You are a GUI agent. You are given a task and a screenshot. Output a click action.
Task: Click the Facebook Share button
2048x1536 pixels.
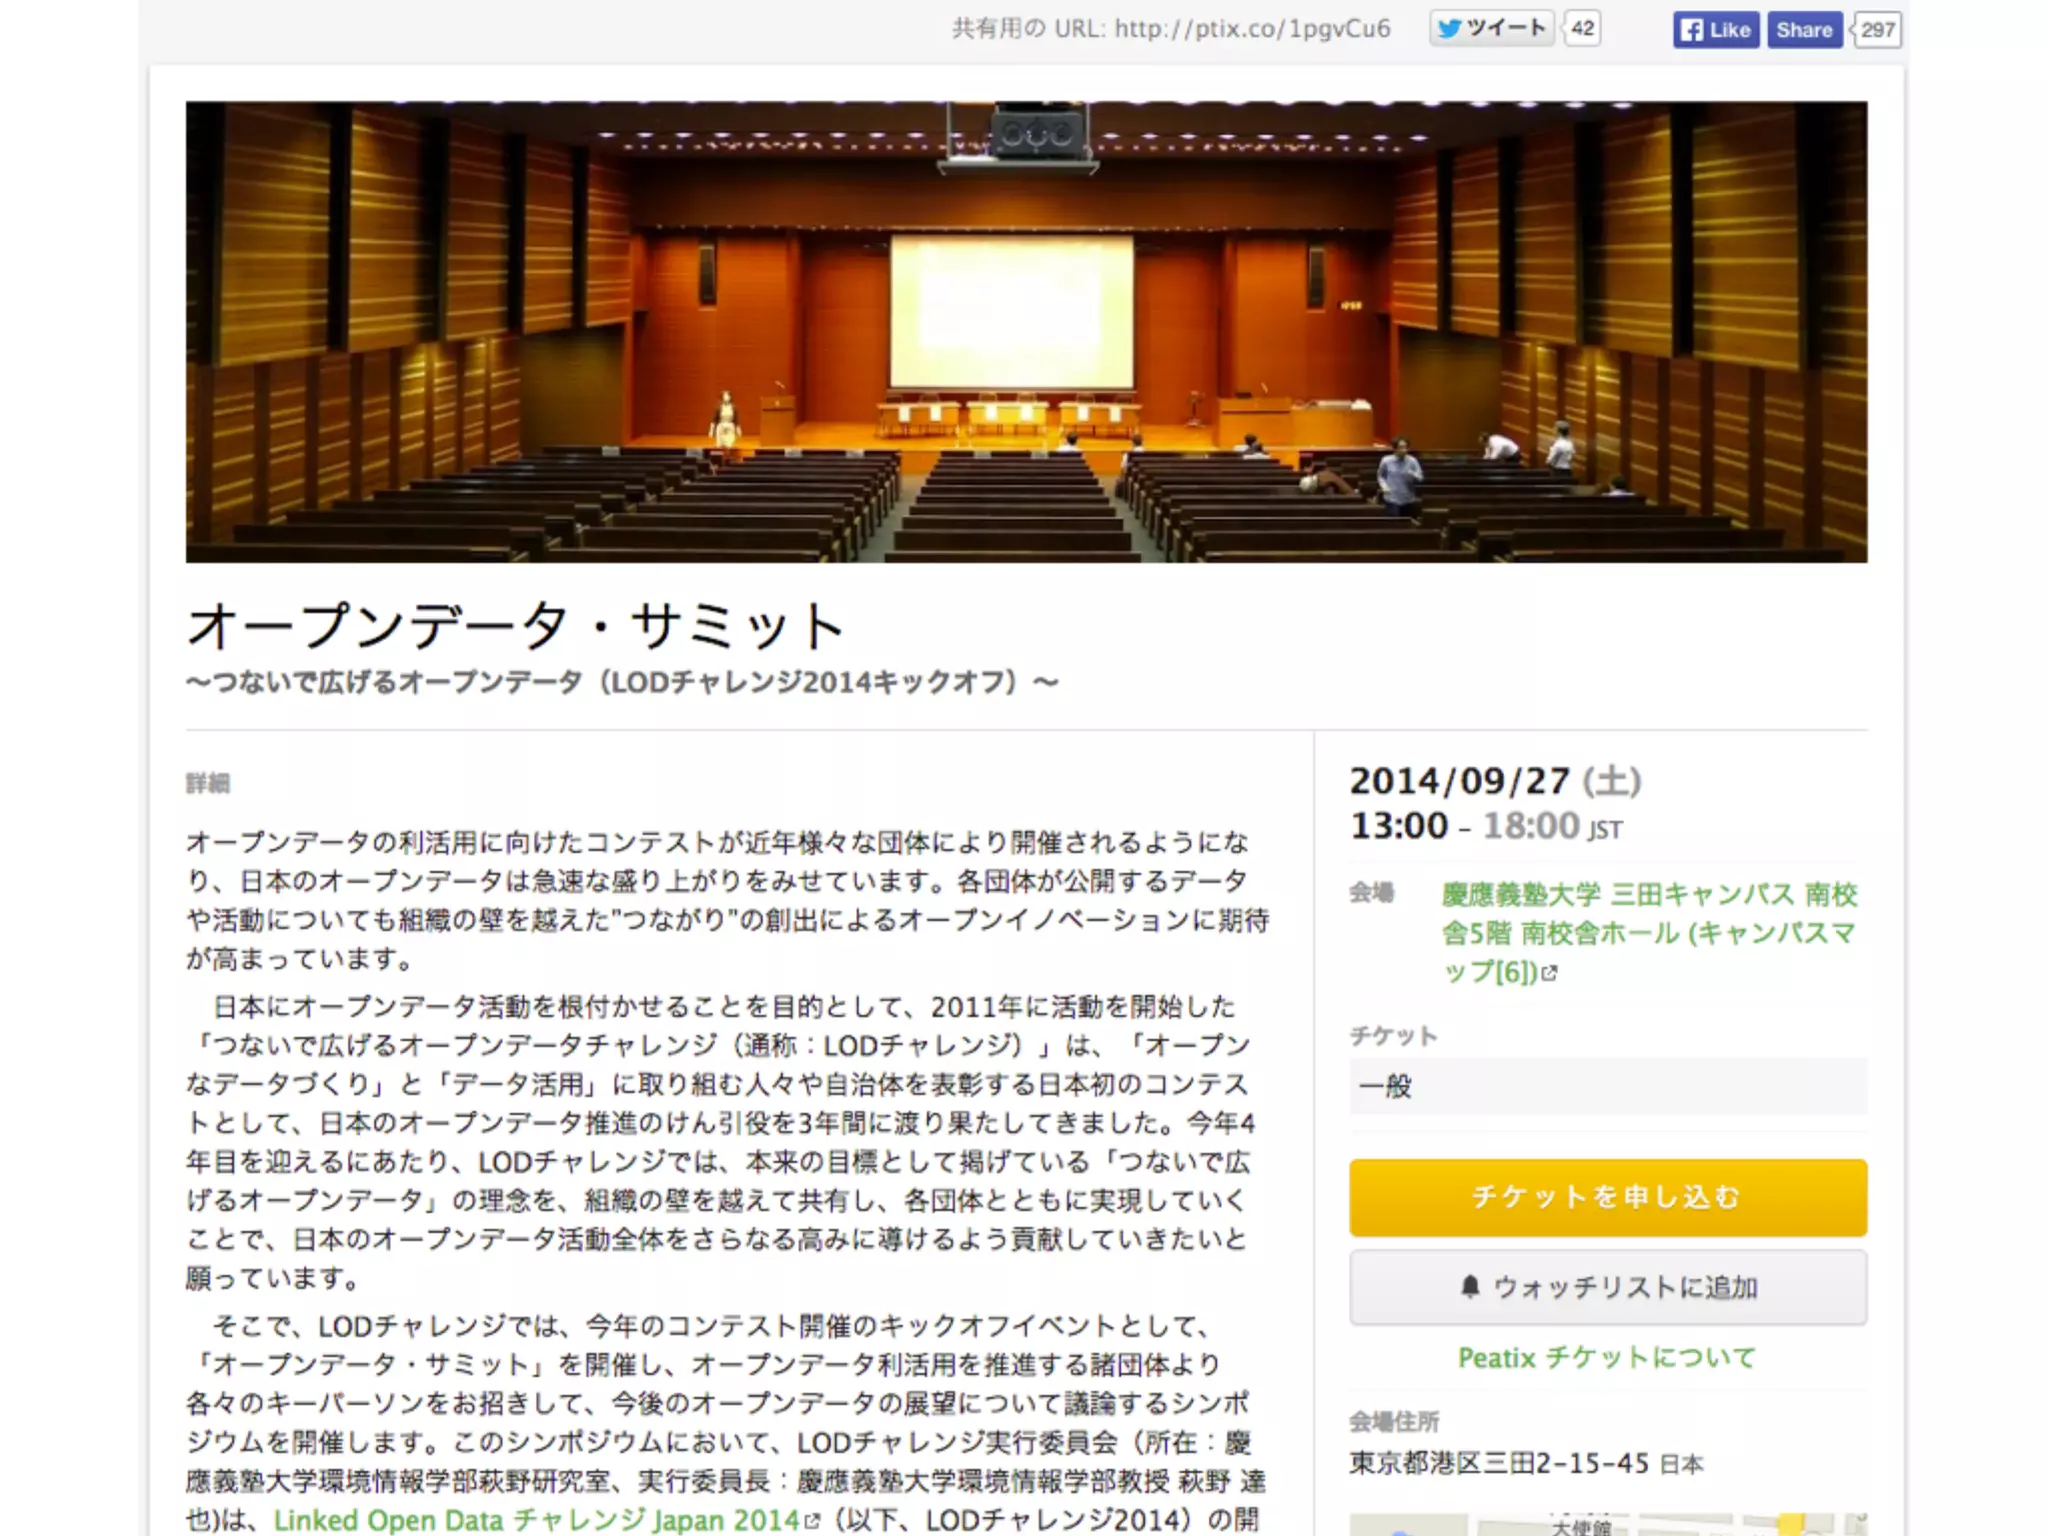click(x=1804, y=30)
